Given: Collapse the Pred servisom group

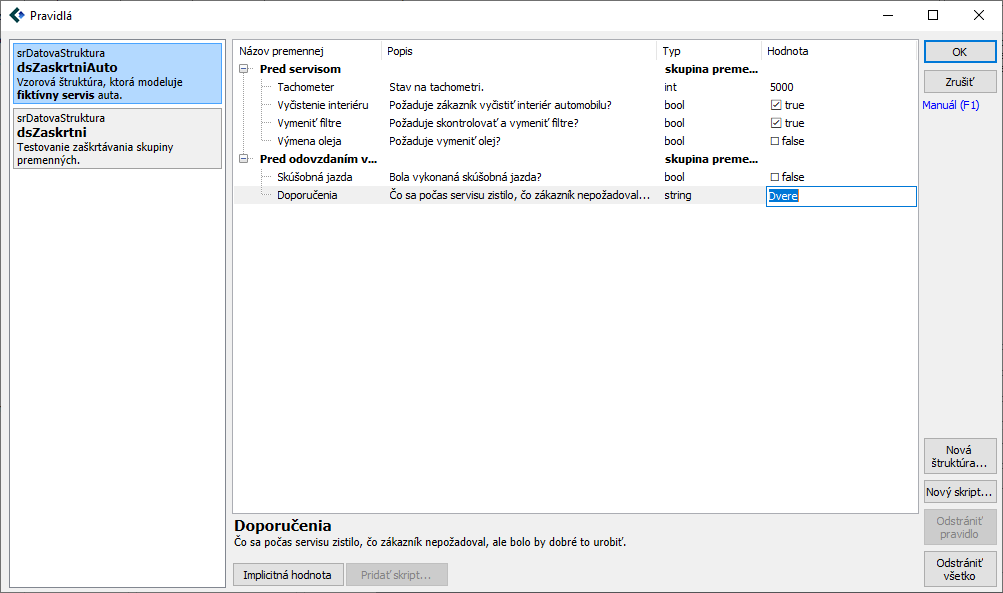Looking at the screenshot, I should (245, 69).
